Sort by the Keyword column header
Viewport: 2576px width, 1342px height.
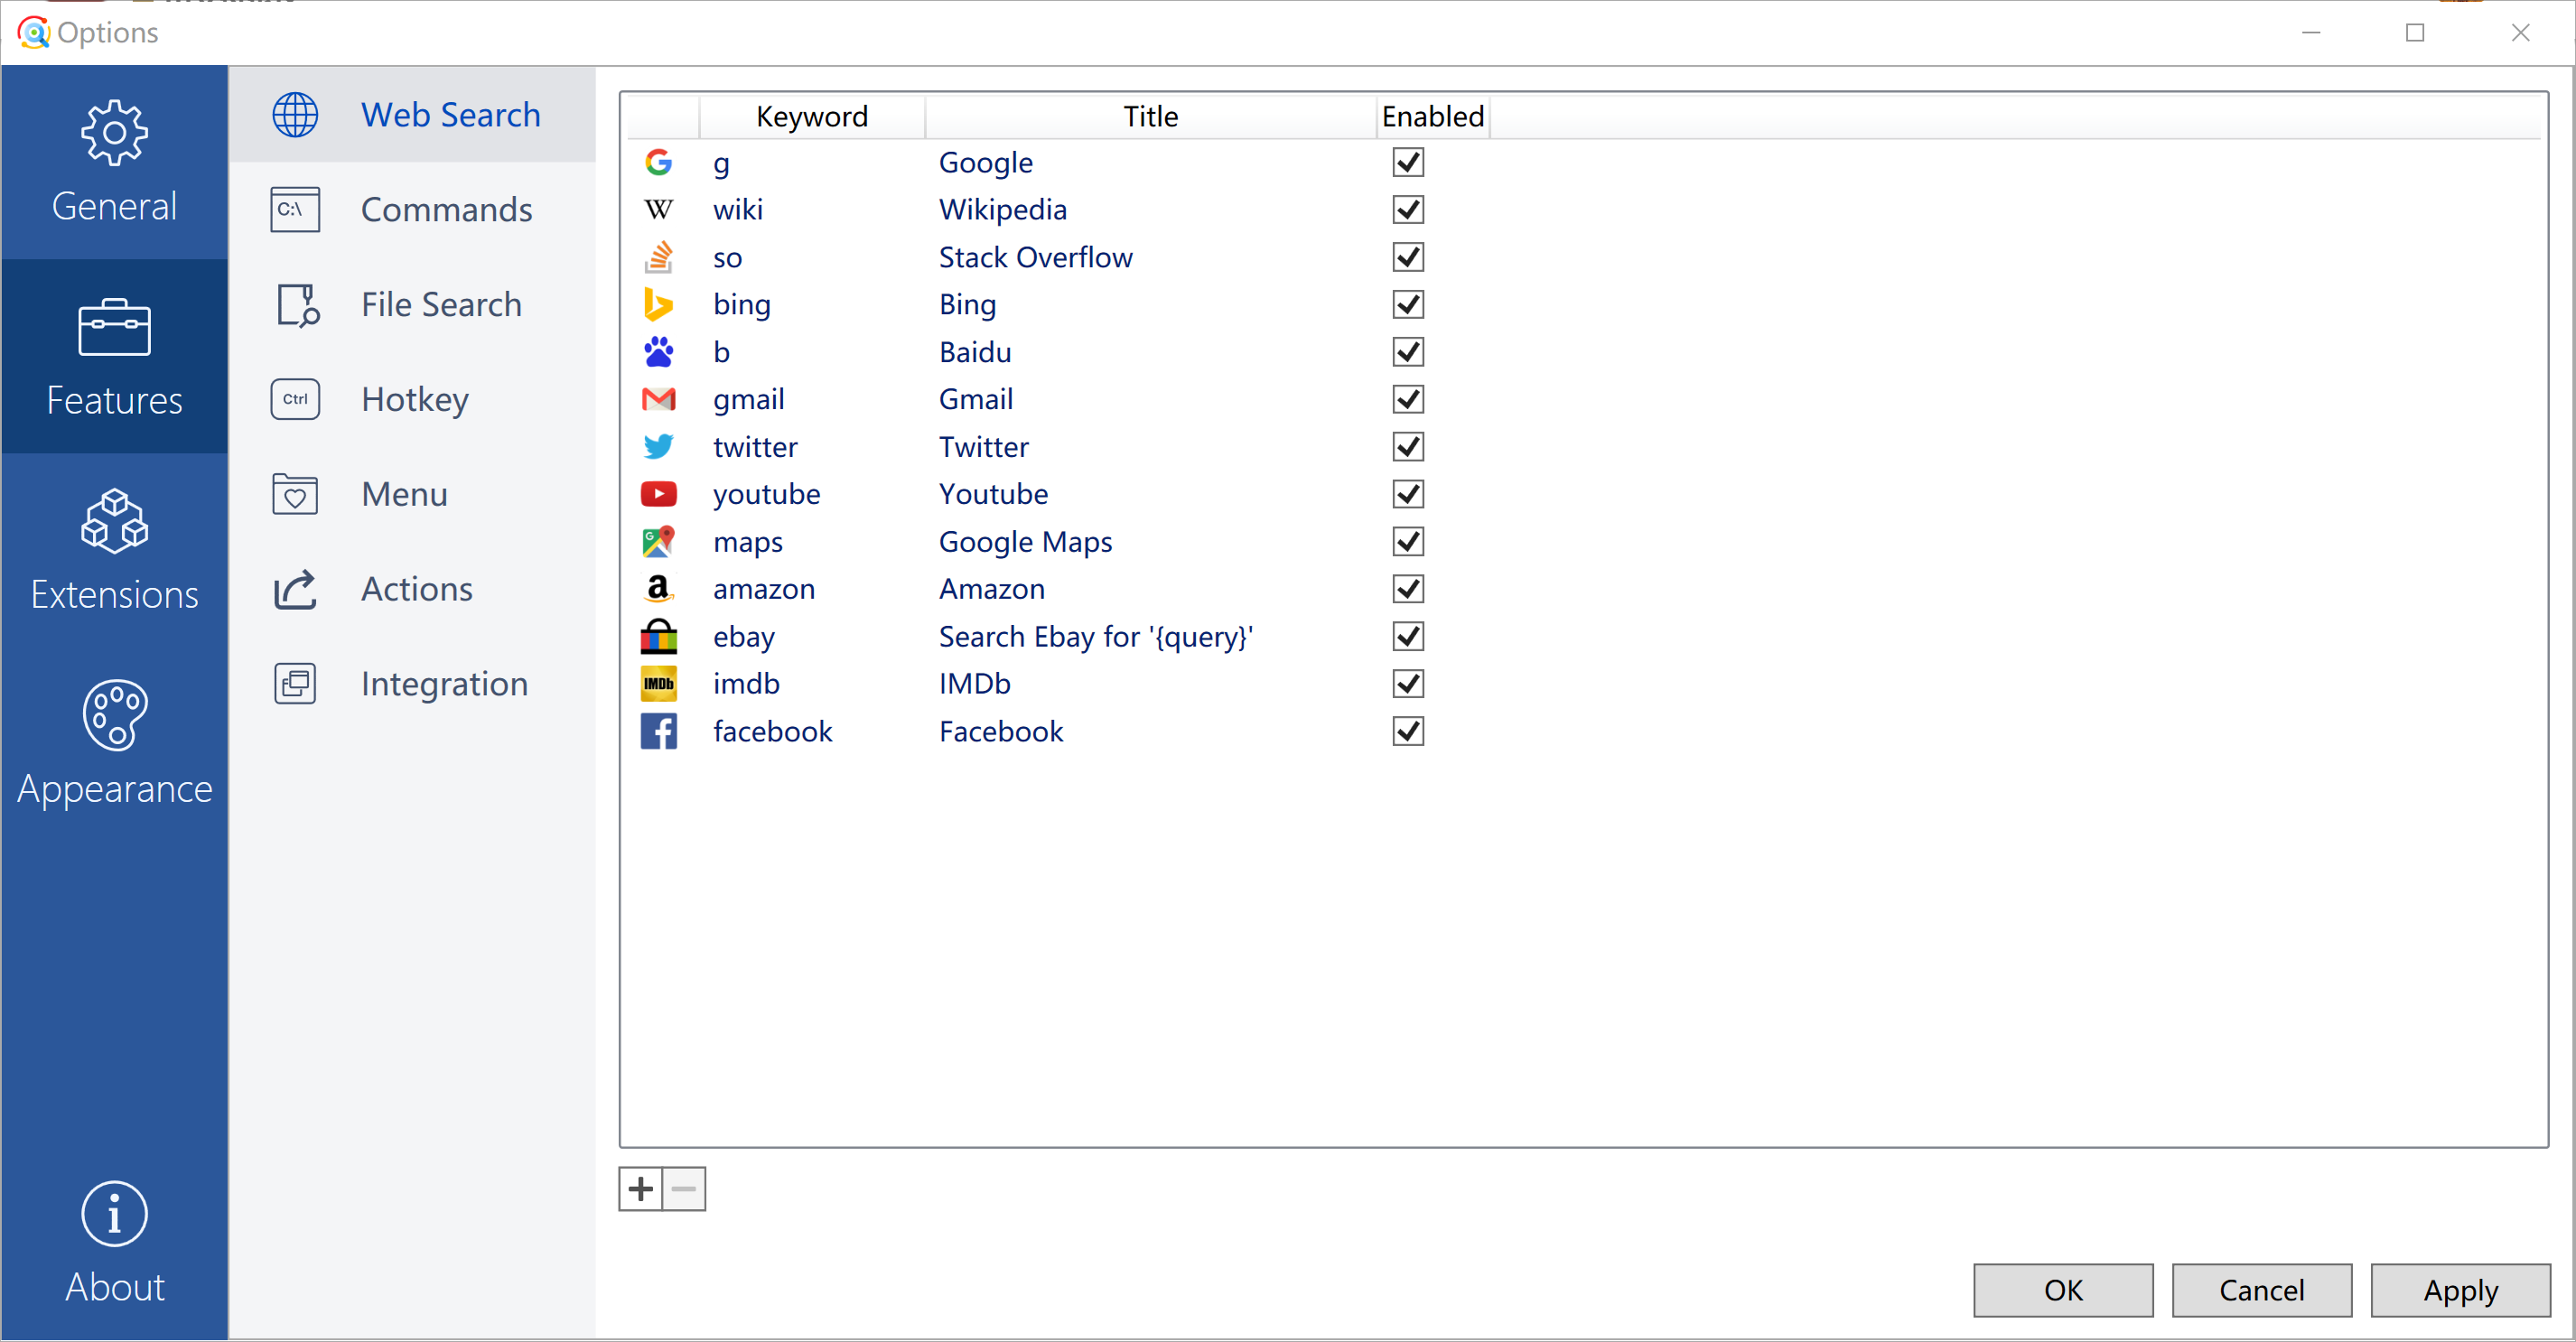[x=812, y=116]
